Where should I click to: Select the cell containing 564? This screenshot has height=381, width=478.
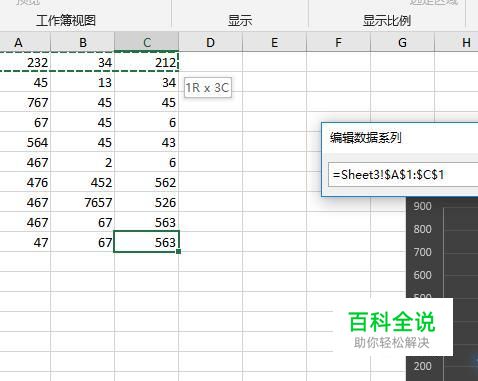[x=25, y=142]
